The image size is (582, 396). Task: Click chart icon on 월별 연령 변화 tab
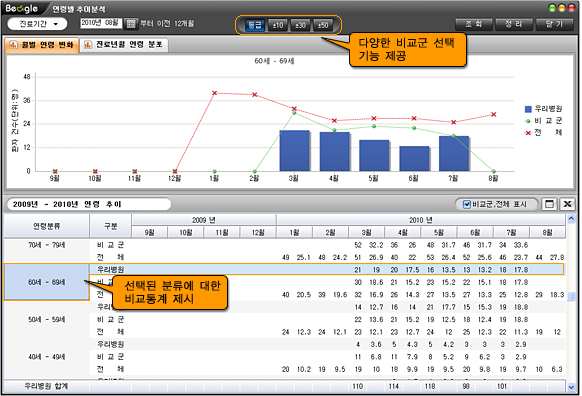click(x=13, y=45)
